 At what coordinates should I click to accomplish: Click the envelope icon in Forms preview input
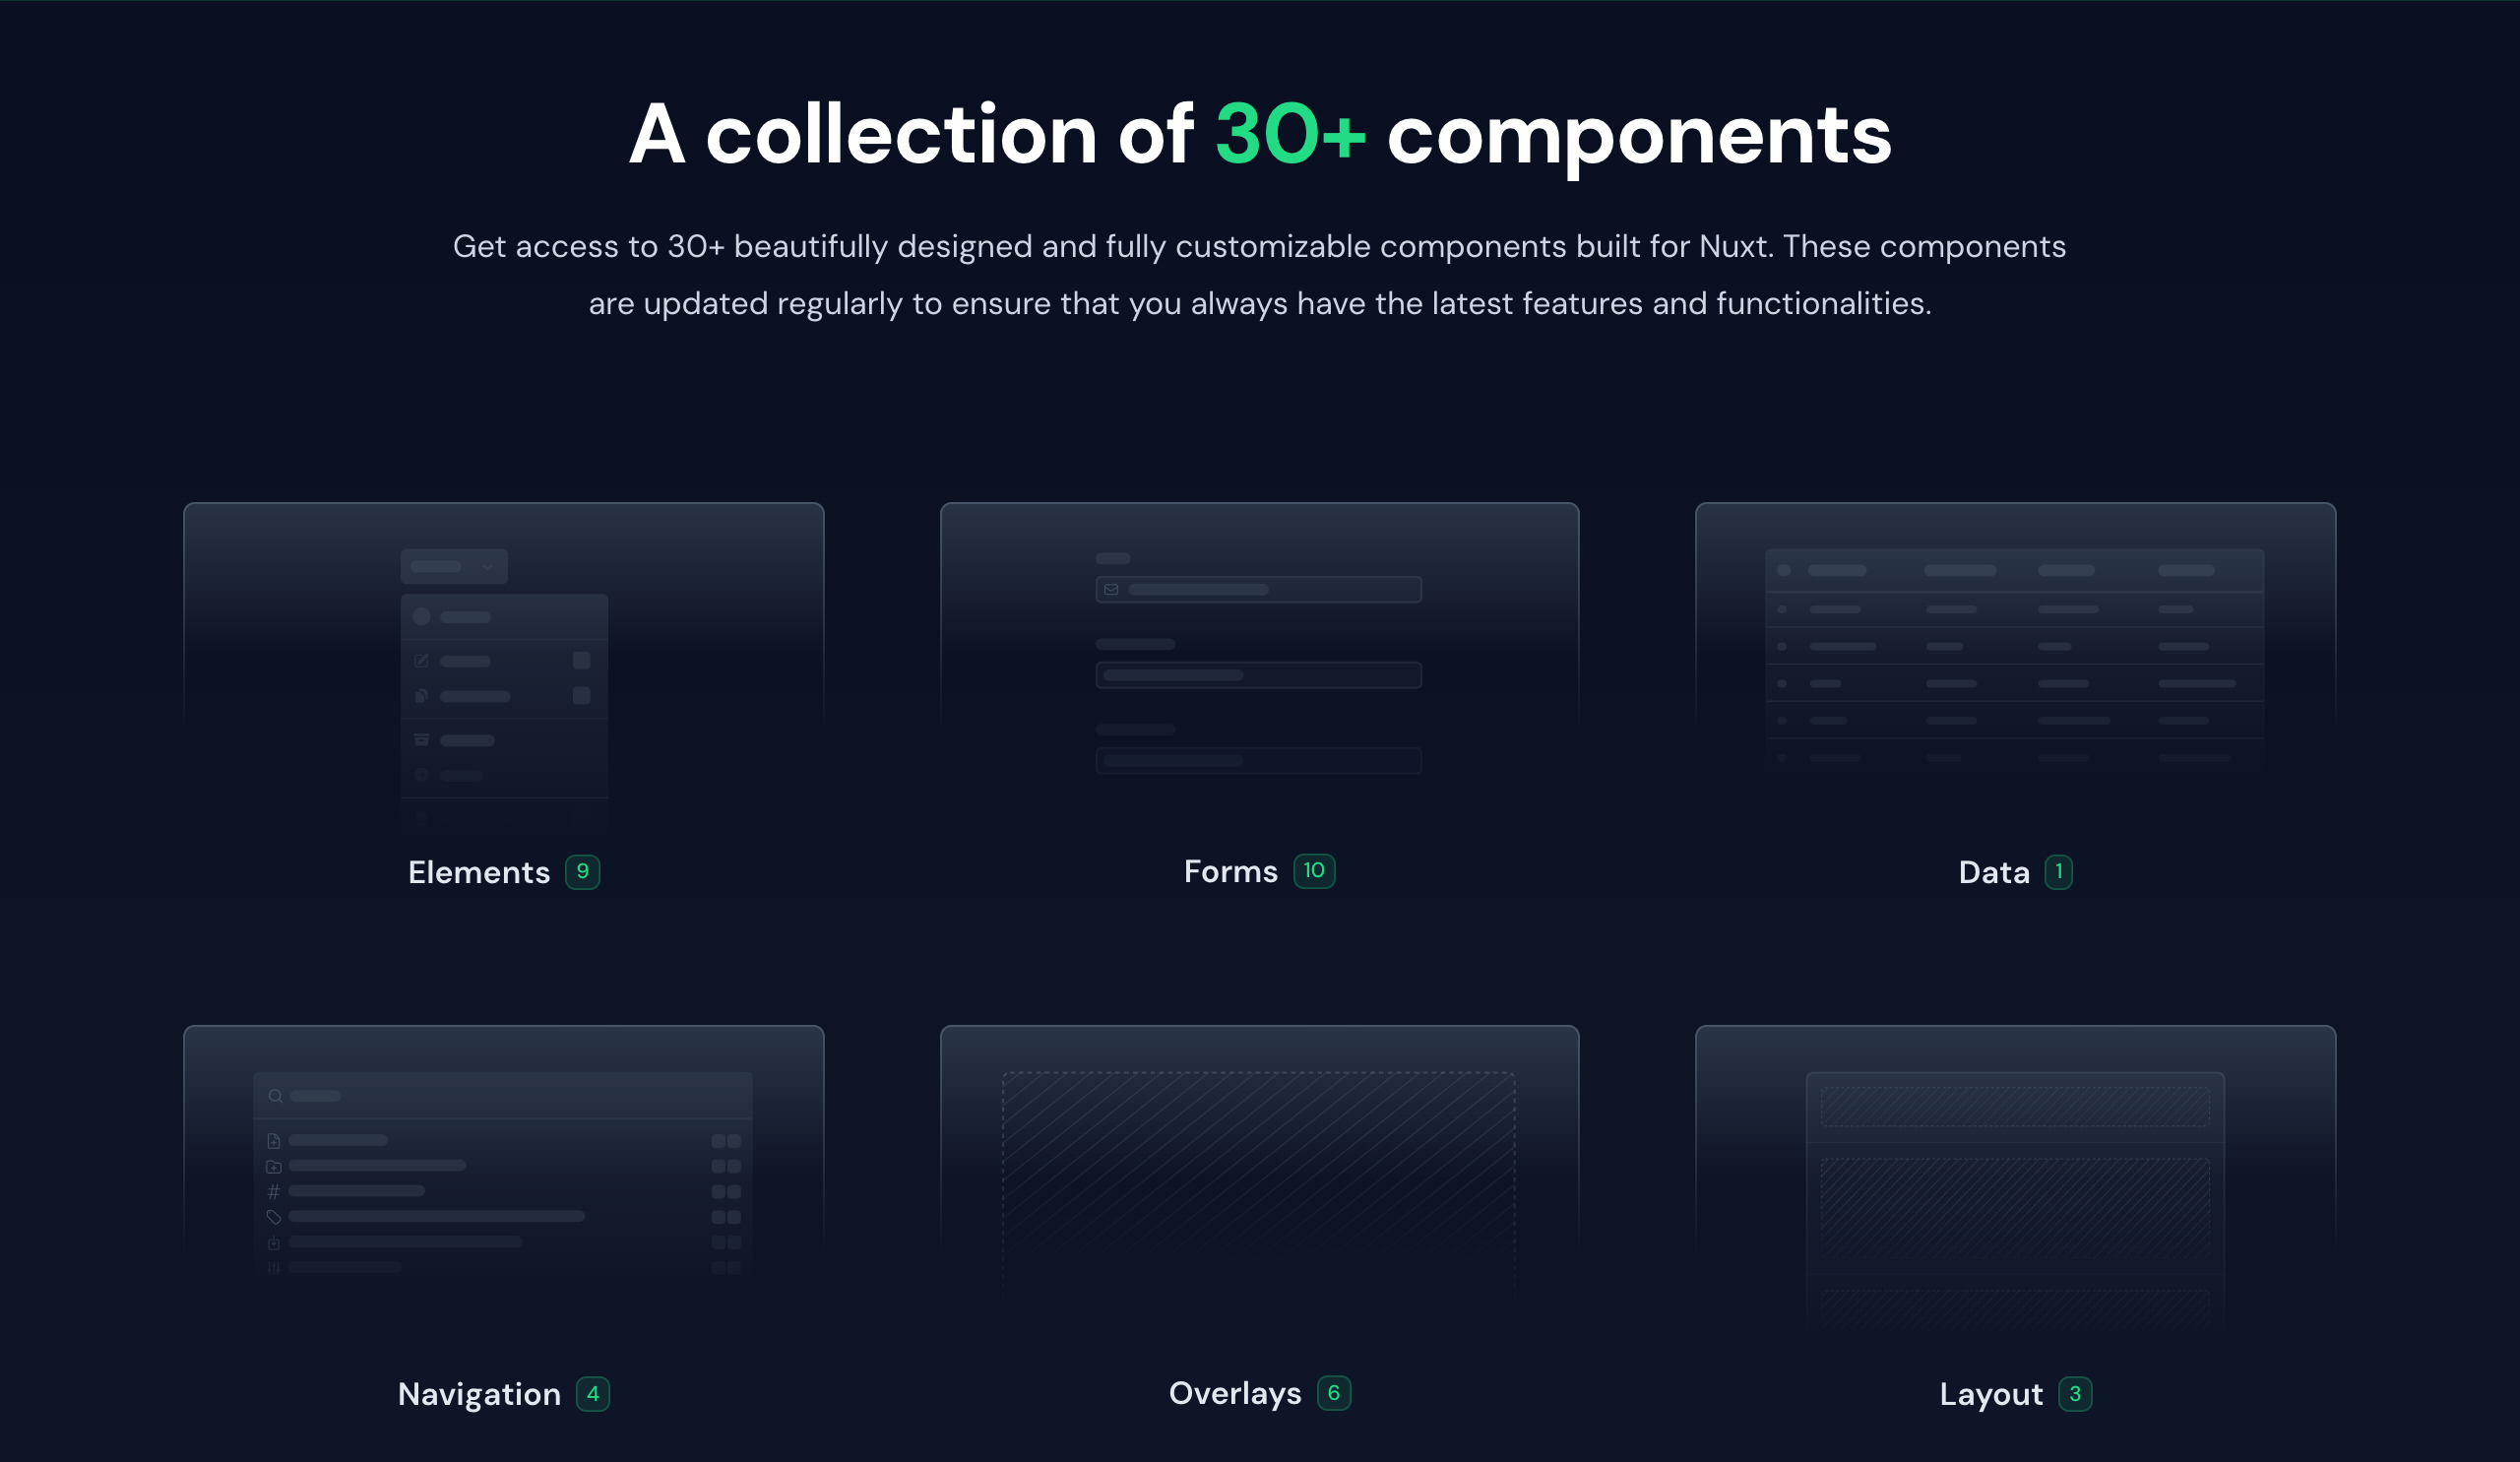pos(1111,589)
